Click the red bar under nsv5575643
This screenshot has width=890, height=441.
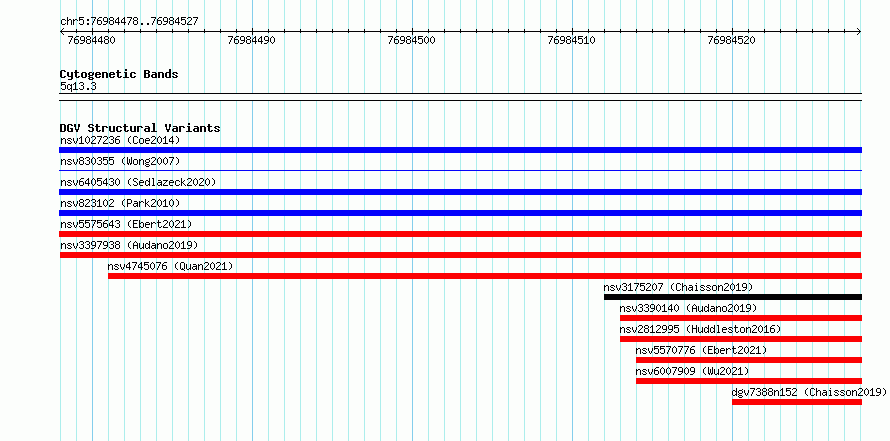460,234
